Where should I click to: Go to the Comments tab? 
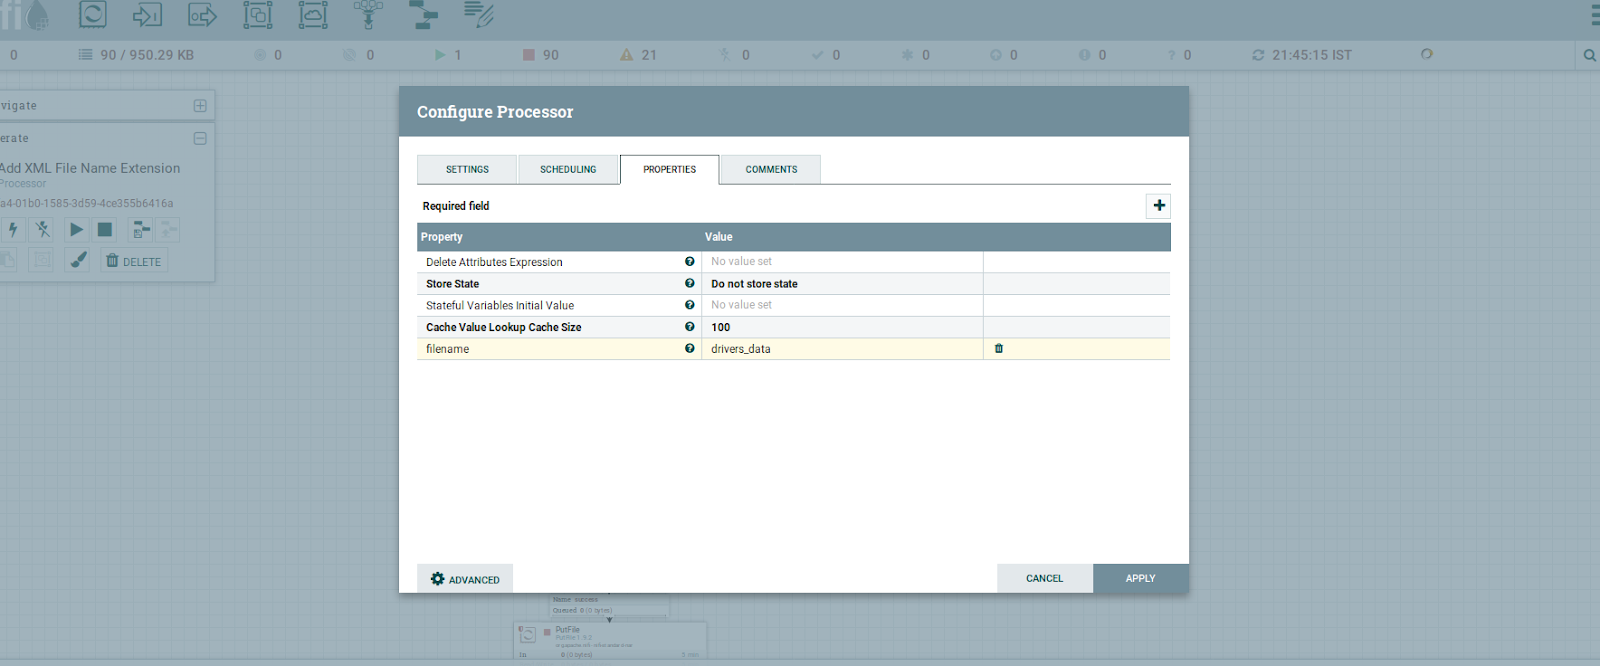tap(771, 170)
